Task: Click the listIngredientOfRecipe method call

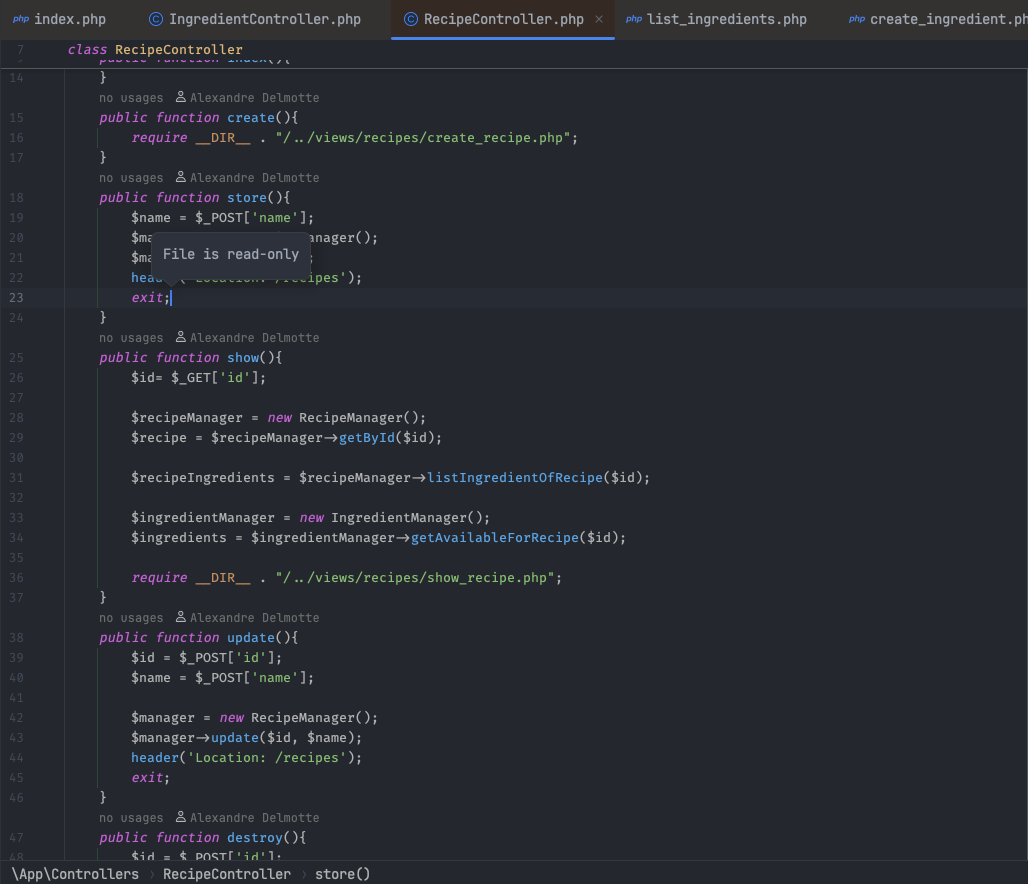Action: pos(514,478)
